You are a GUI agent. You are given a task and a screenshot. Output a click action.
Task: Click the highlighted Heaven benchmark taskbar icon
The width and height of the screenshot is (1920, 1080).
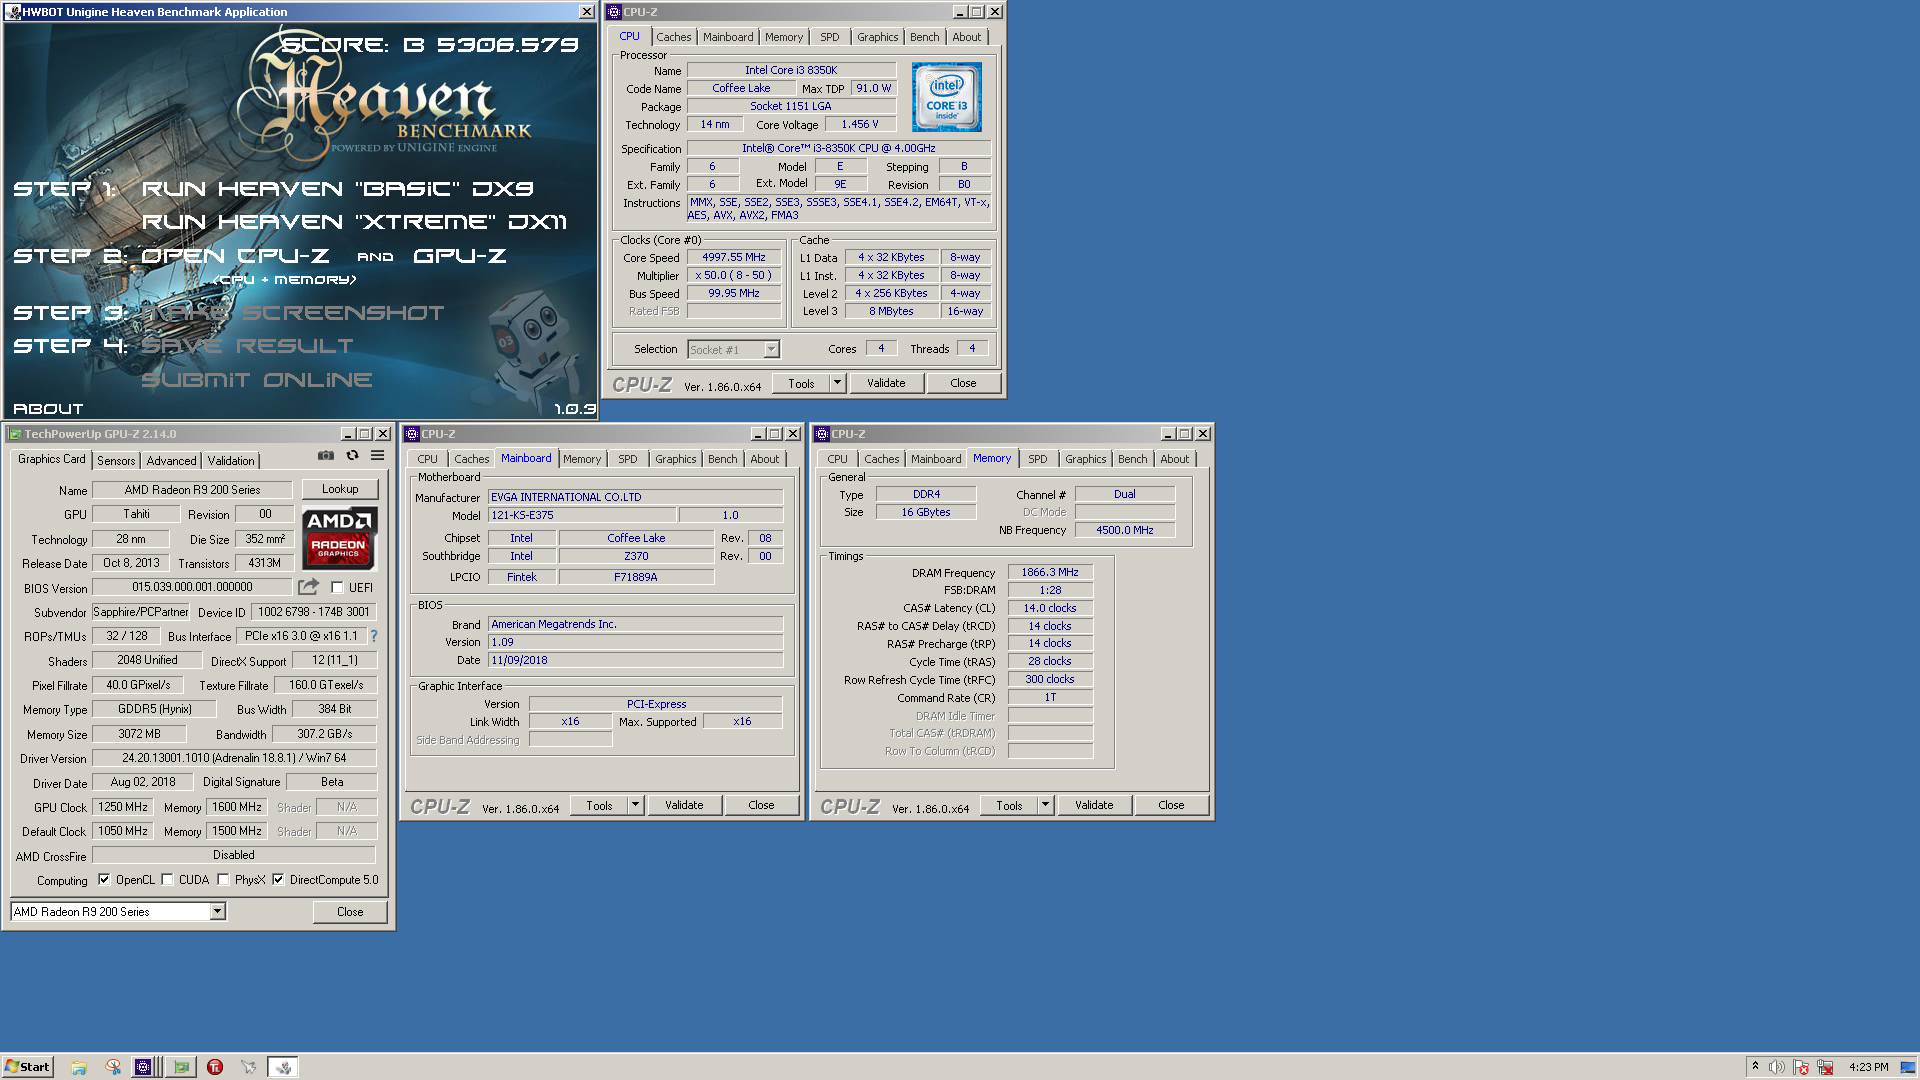pyautogui.click(x=283, y=1067)
